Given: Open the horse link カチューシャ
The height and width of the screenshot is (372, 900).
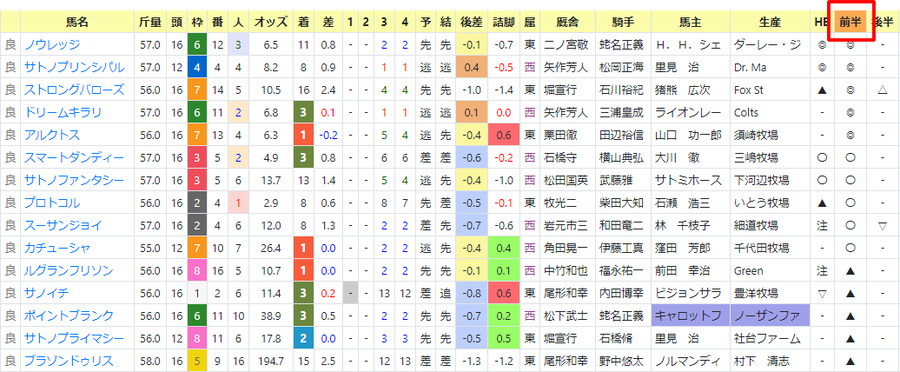Looking at the screenshot, I should (57, 248).
